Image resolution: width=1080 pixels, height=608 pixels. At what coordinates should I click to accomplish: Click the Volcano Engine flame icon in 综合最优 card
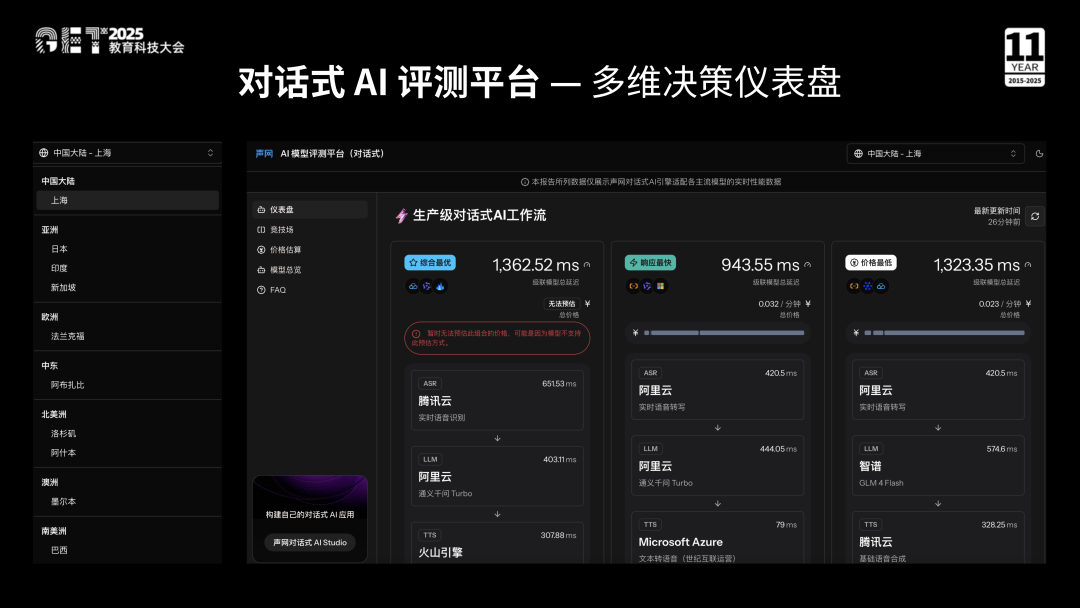(x=440, y=286)
